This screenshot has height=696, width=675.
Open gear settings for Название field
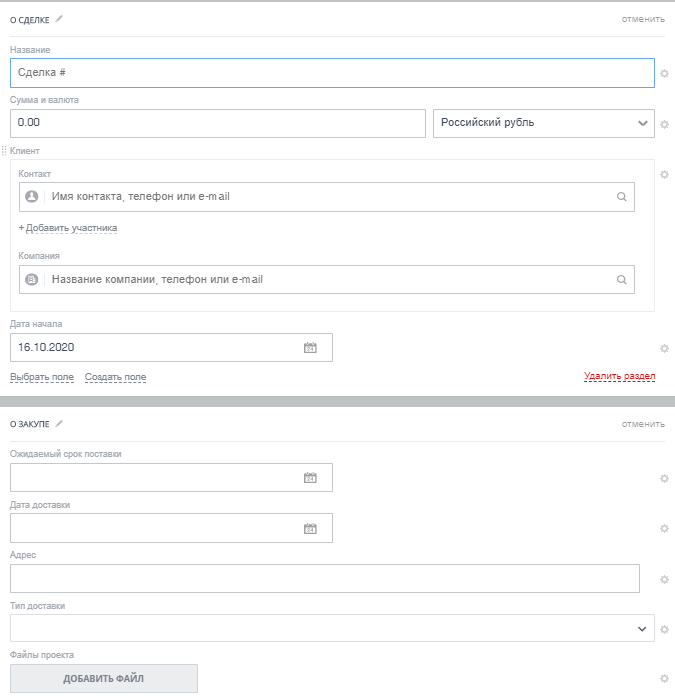pyautogui.click(x=664, y=74)
